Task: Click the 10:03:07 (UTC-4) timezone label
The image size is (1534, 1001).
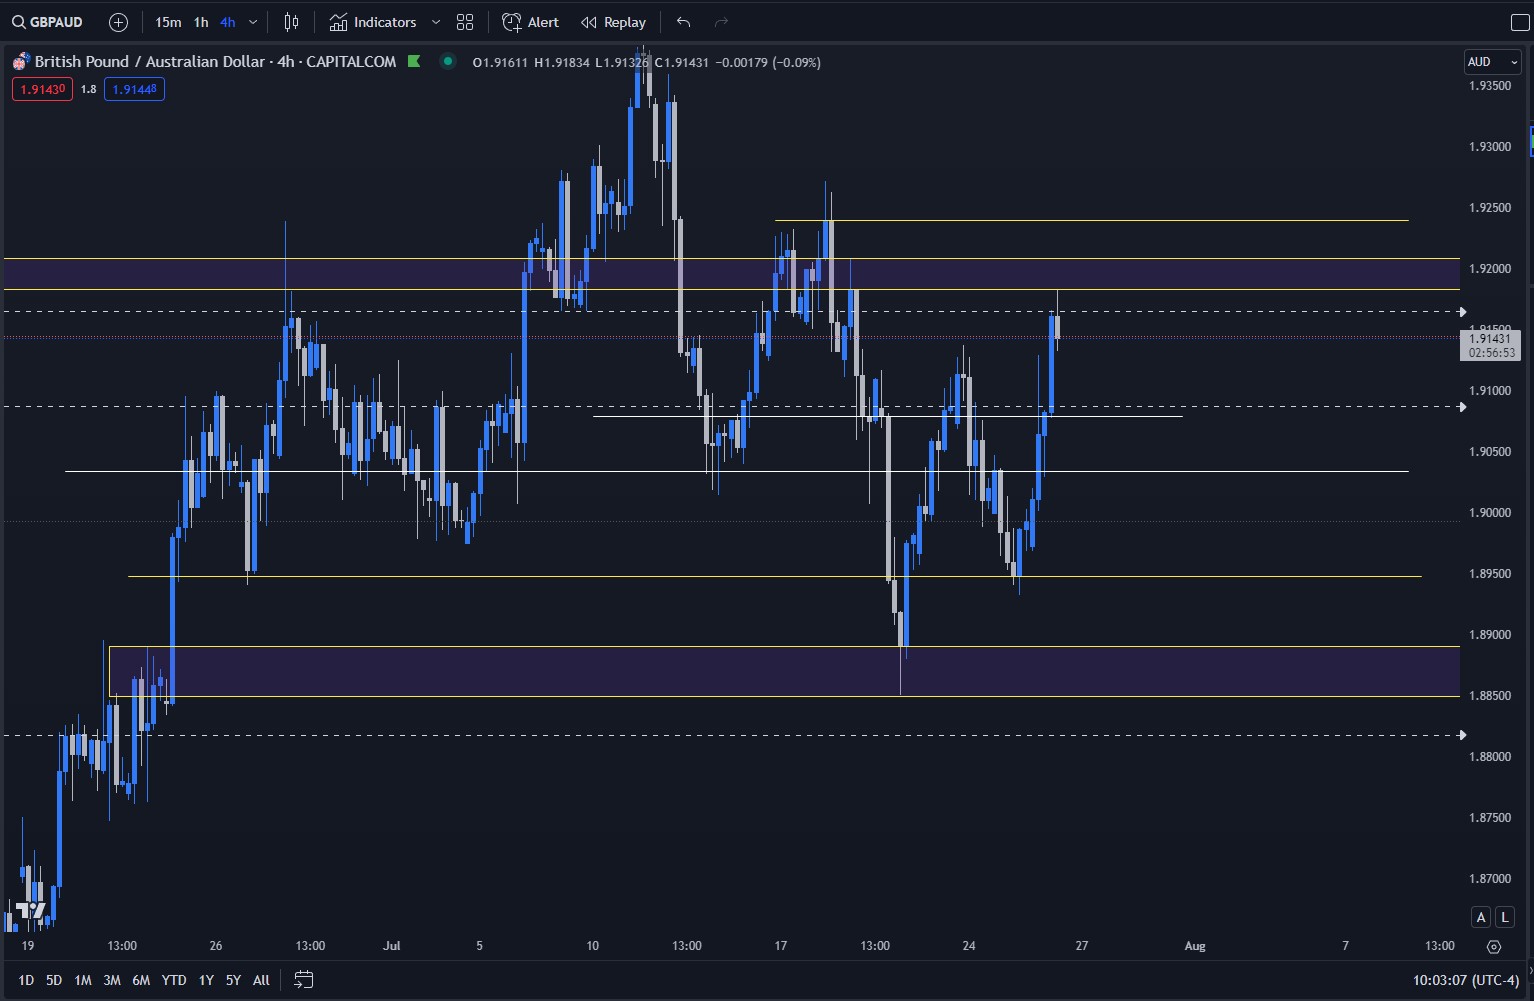Action: (x=1462, y=981)
